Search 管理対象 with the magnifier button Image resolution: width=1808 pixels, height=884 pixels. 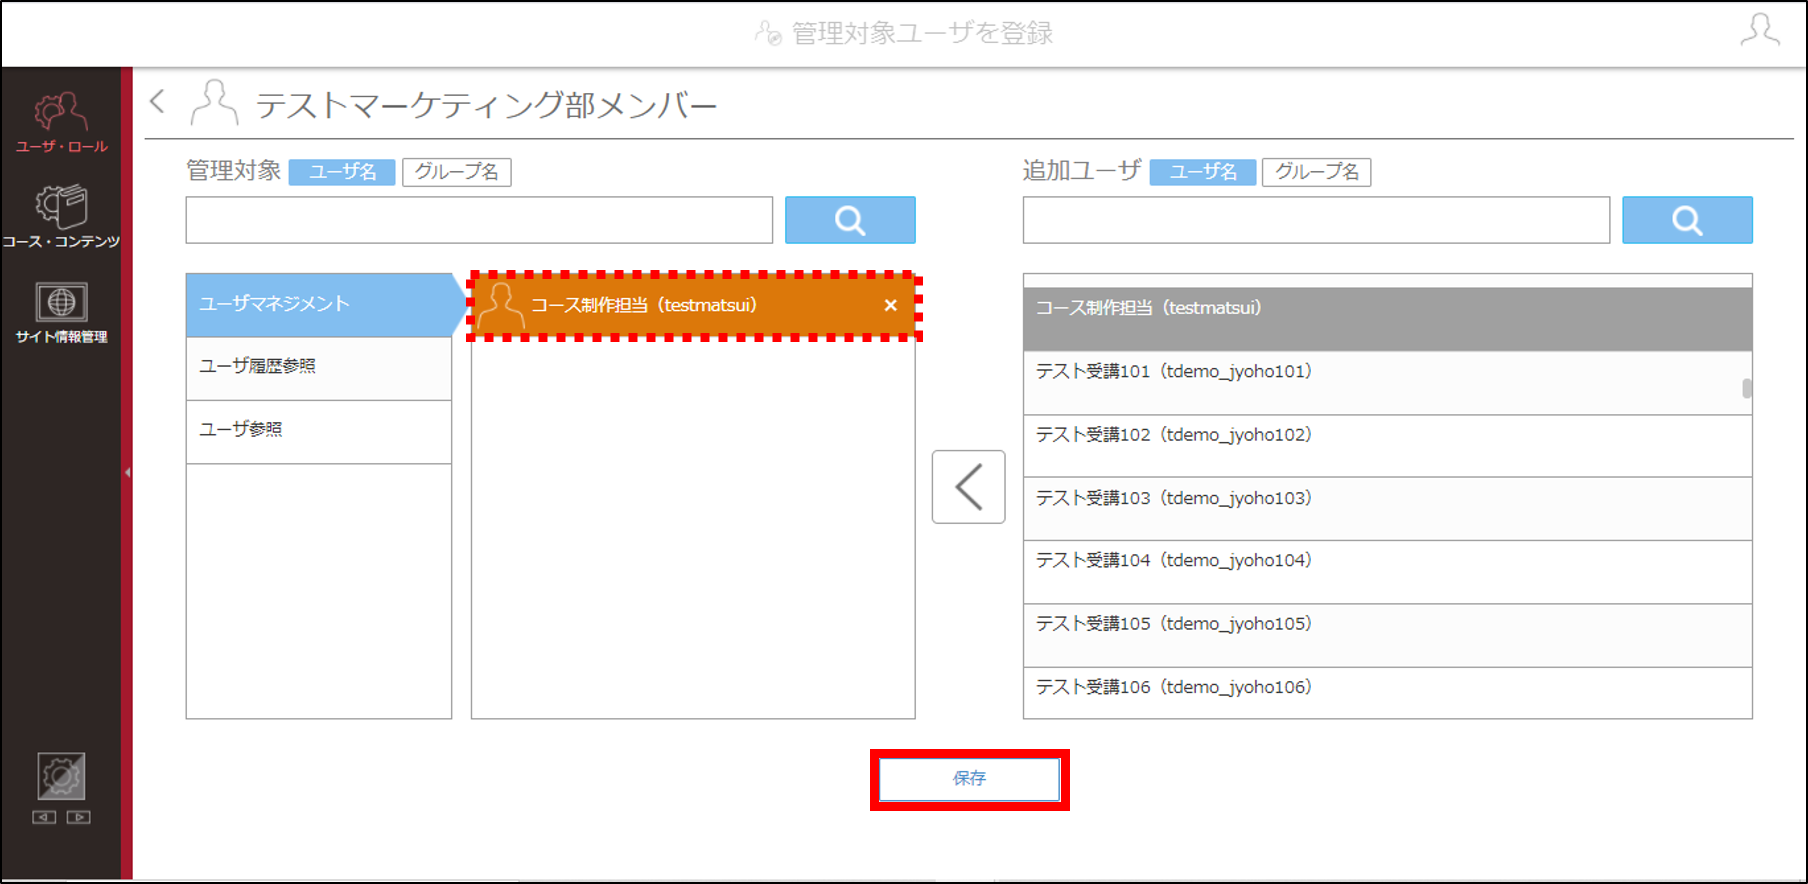pyautogui.click(x=850, y=220)
